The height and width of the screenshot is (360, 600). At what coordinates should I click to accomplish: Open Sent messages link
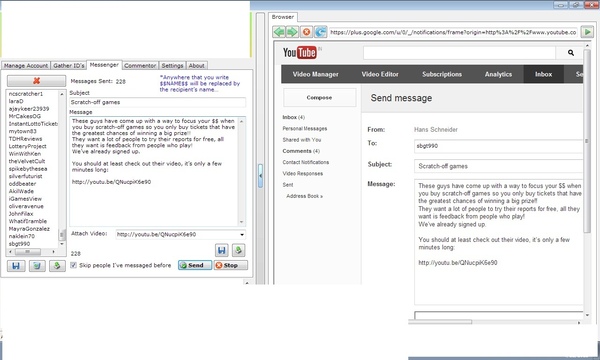pos(288,184)
